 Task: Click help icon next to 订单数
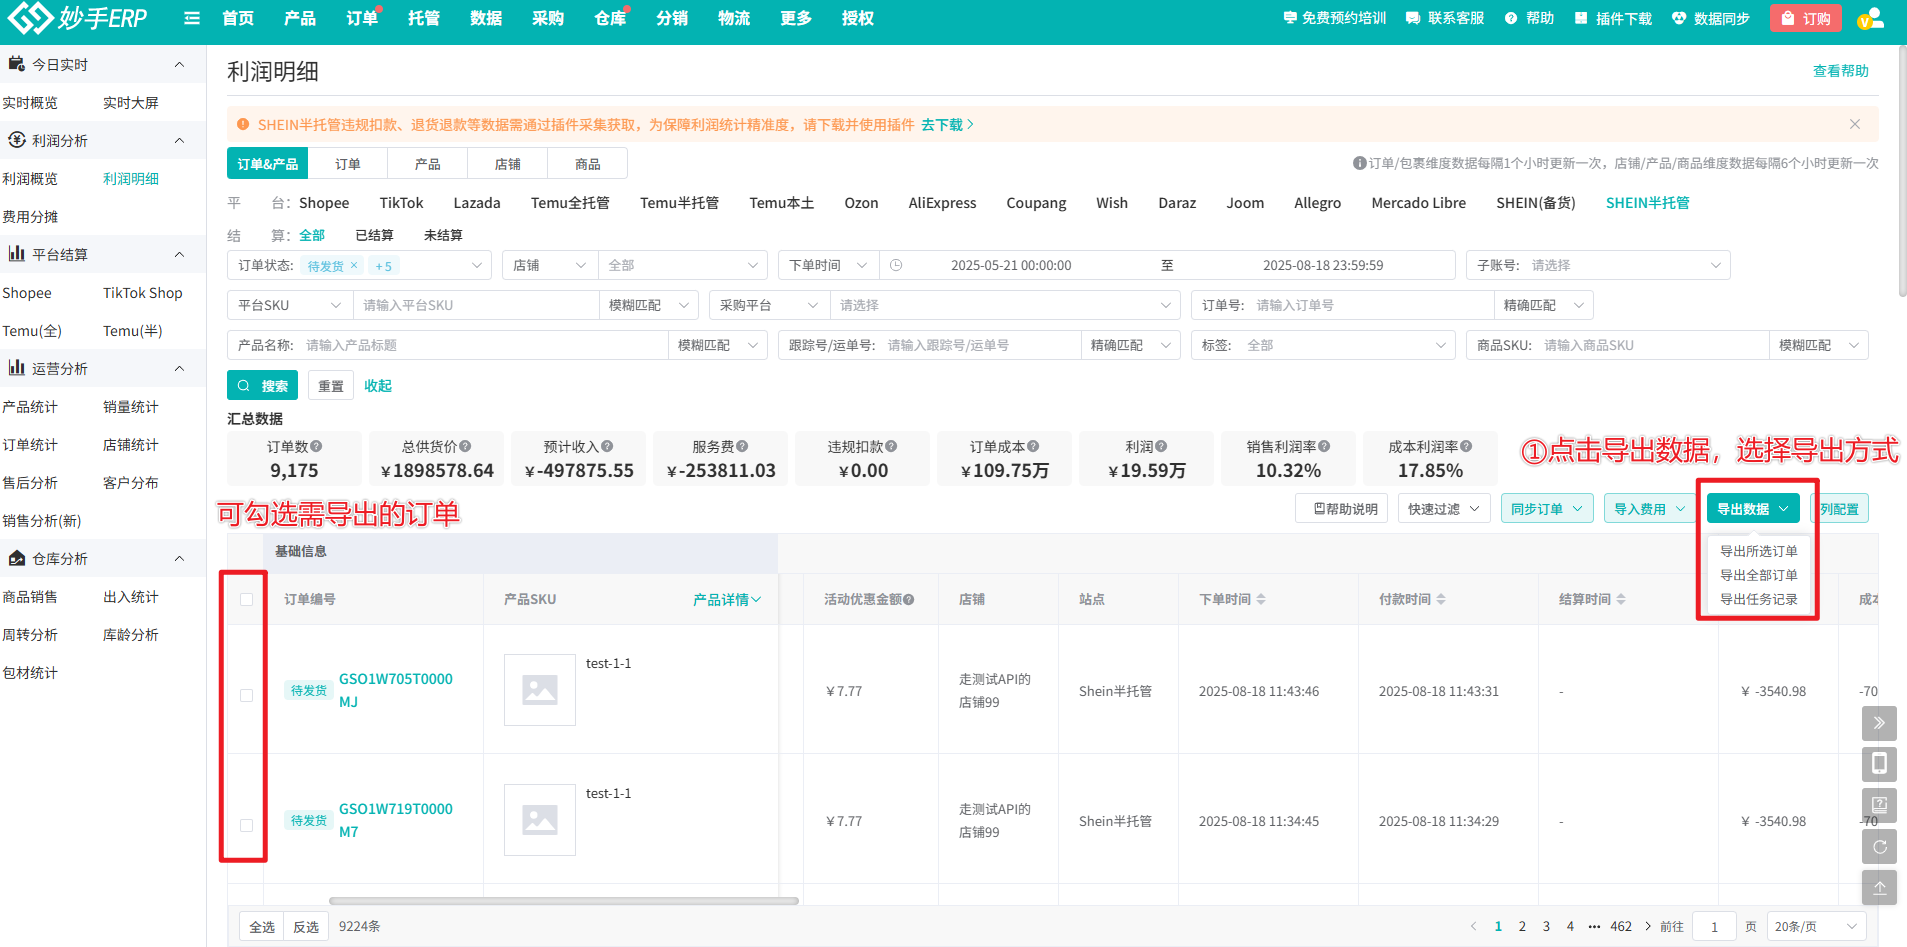(x=316, y=447)
